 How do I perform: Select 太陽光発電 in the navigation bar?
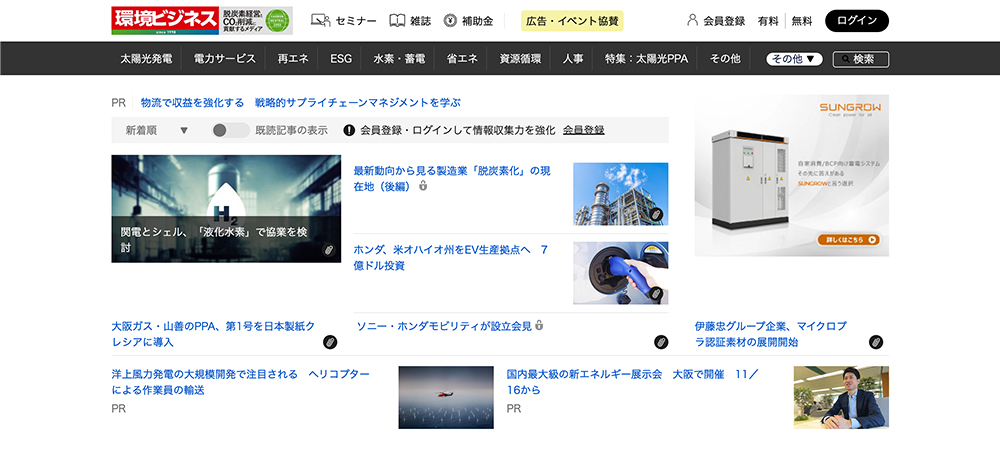(x=146, y=59)
